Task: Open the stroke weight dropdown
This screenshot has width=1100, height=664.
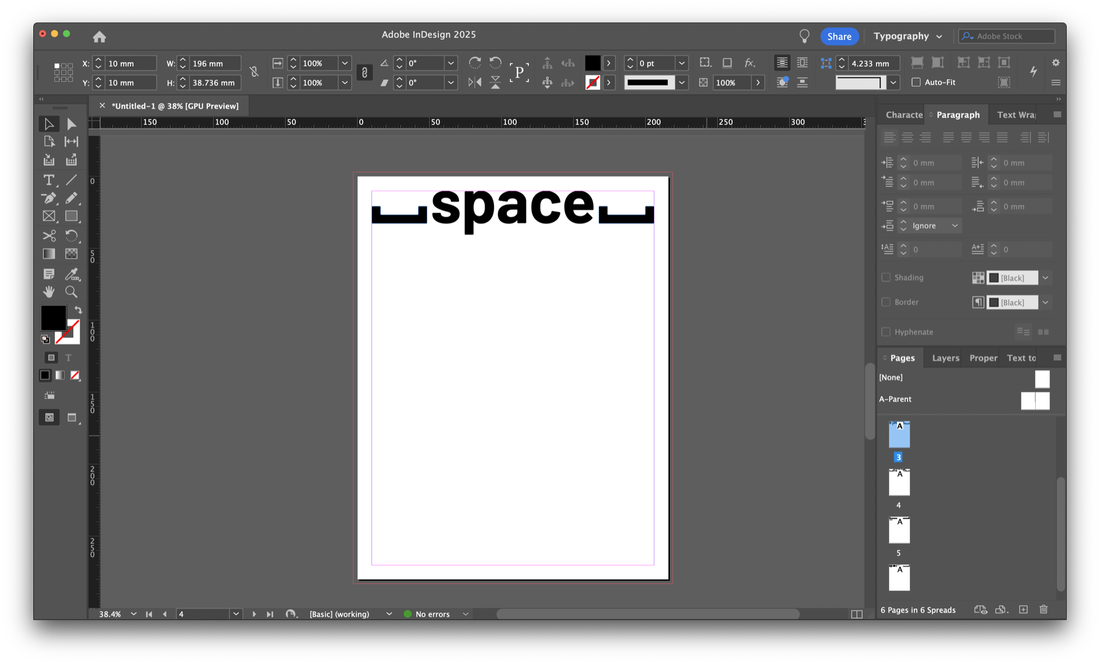Action: [x=681, y=63]
